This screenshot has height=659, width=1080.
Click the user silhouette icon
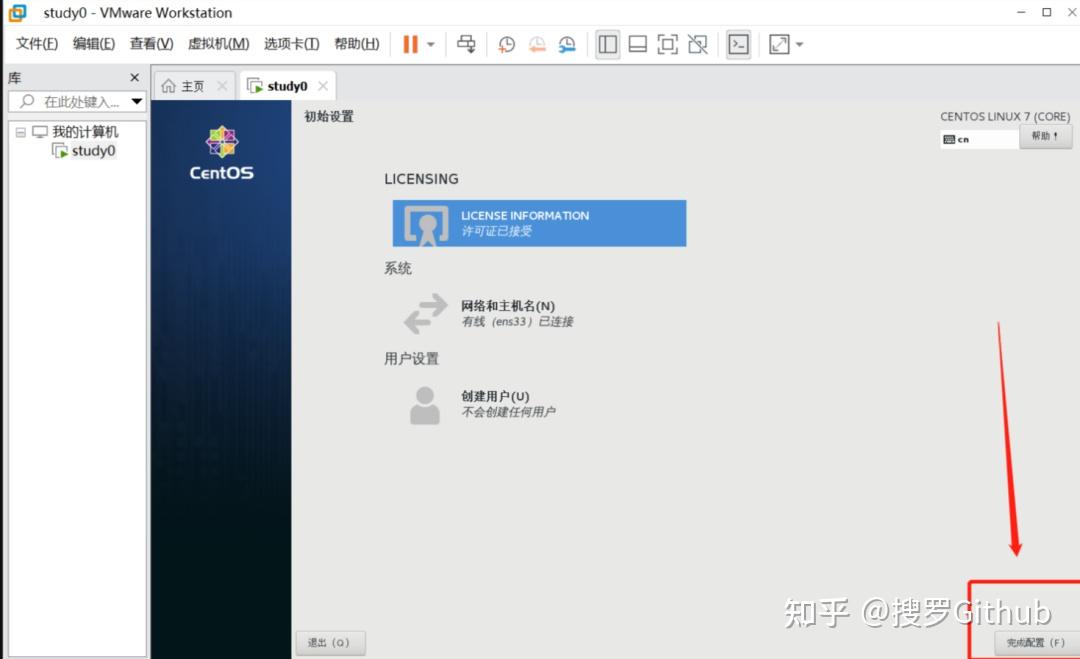pyautogui.click(x=425, y=405)
